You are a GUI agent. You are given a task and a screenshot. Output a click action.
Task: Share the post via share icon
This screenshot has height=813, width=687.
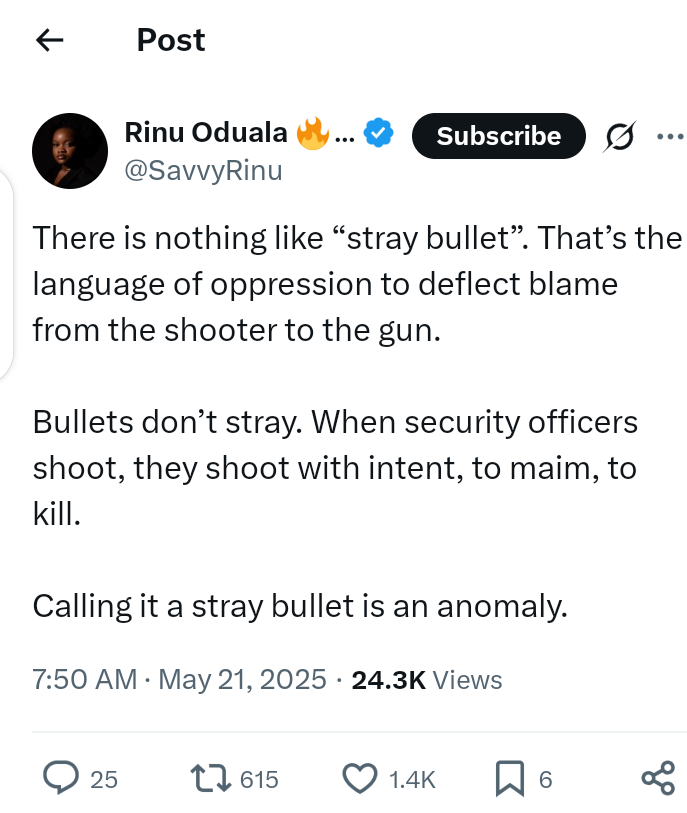coord(656,778)
